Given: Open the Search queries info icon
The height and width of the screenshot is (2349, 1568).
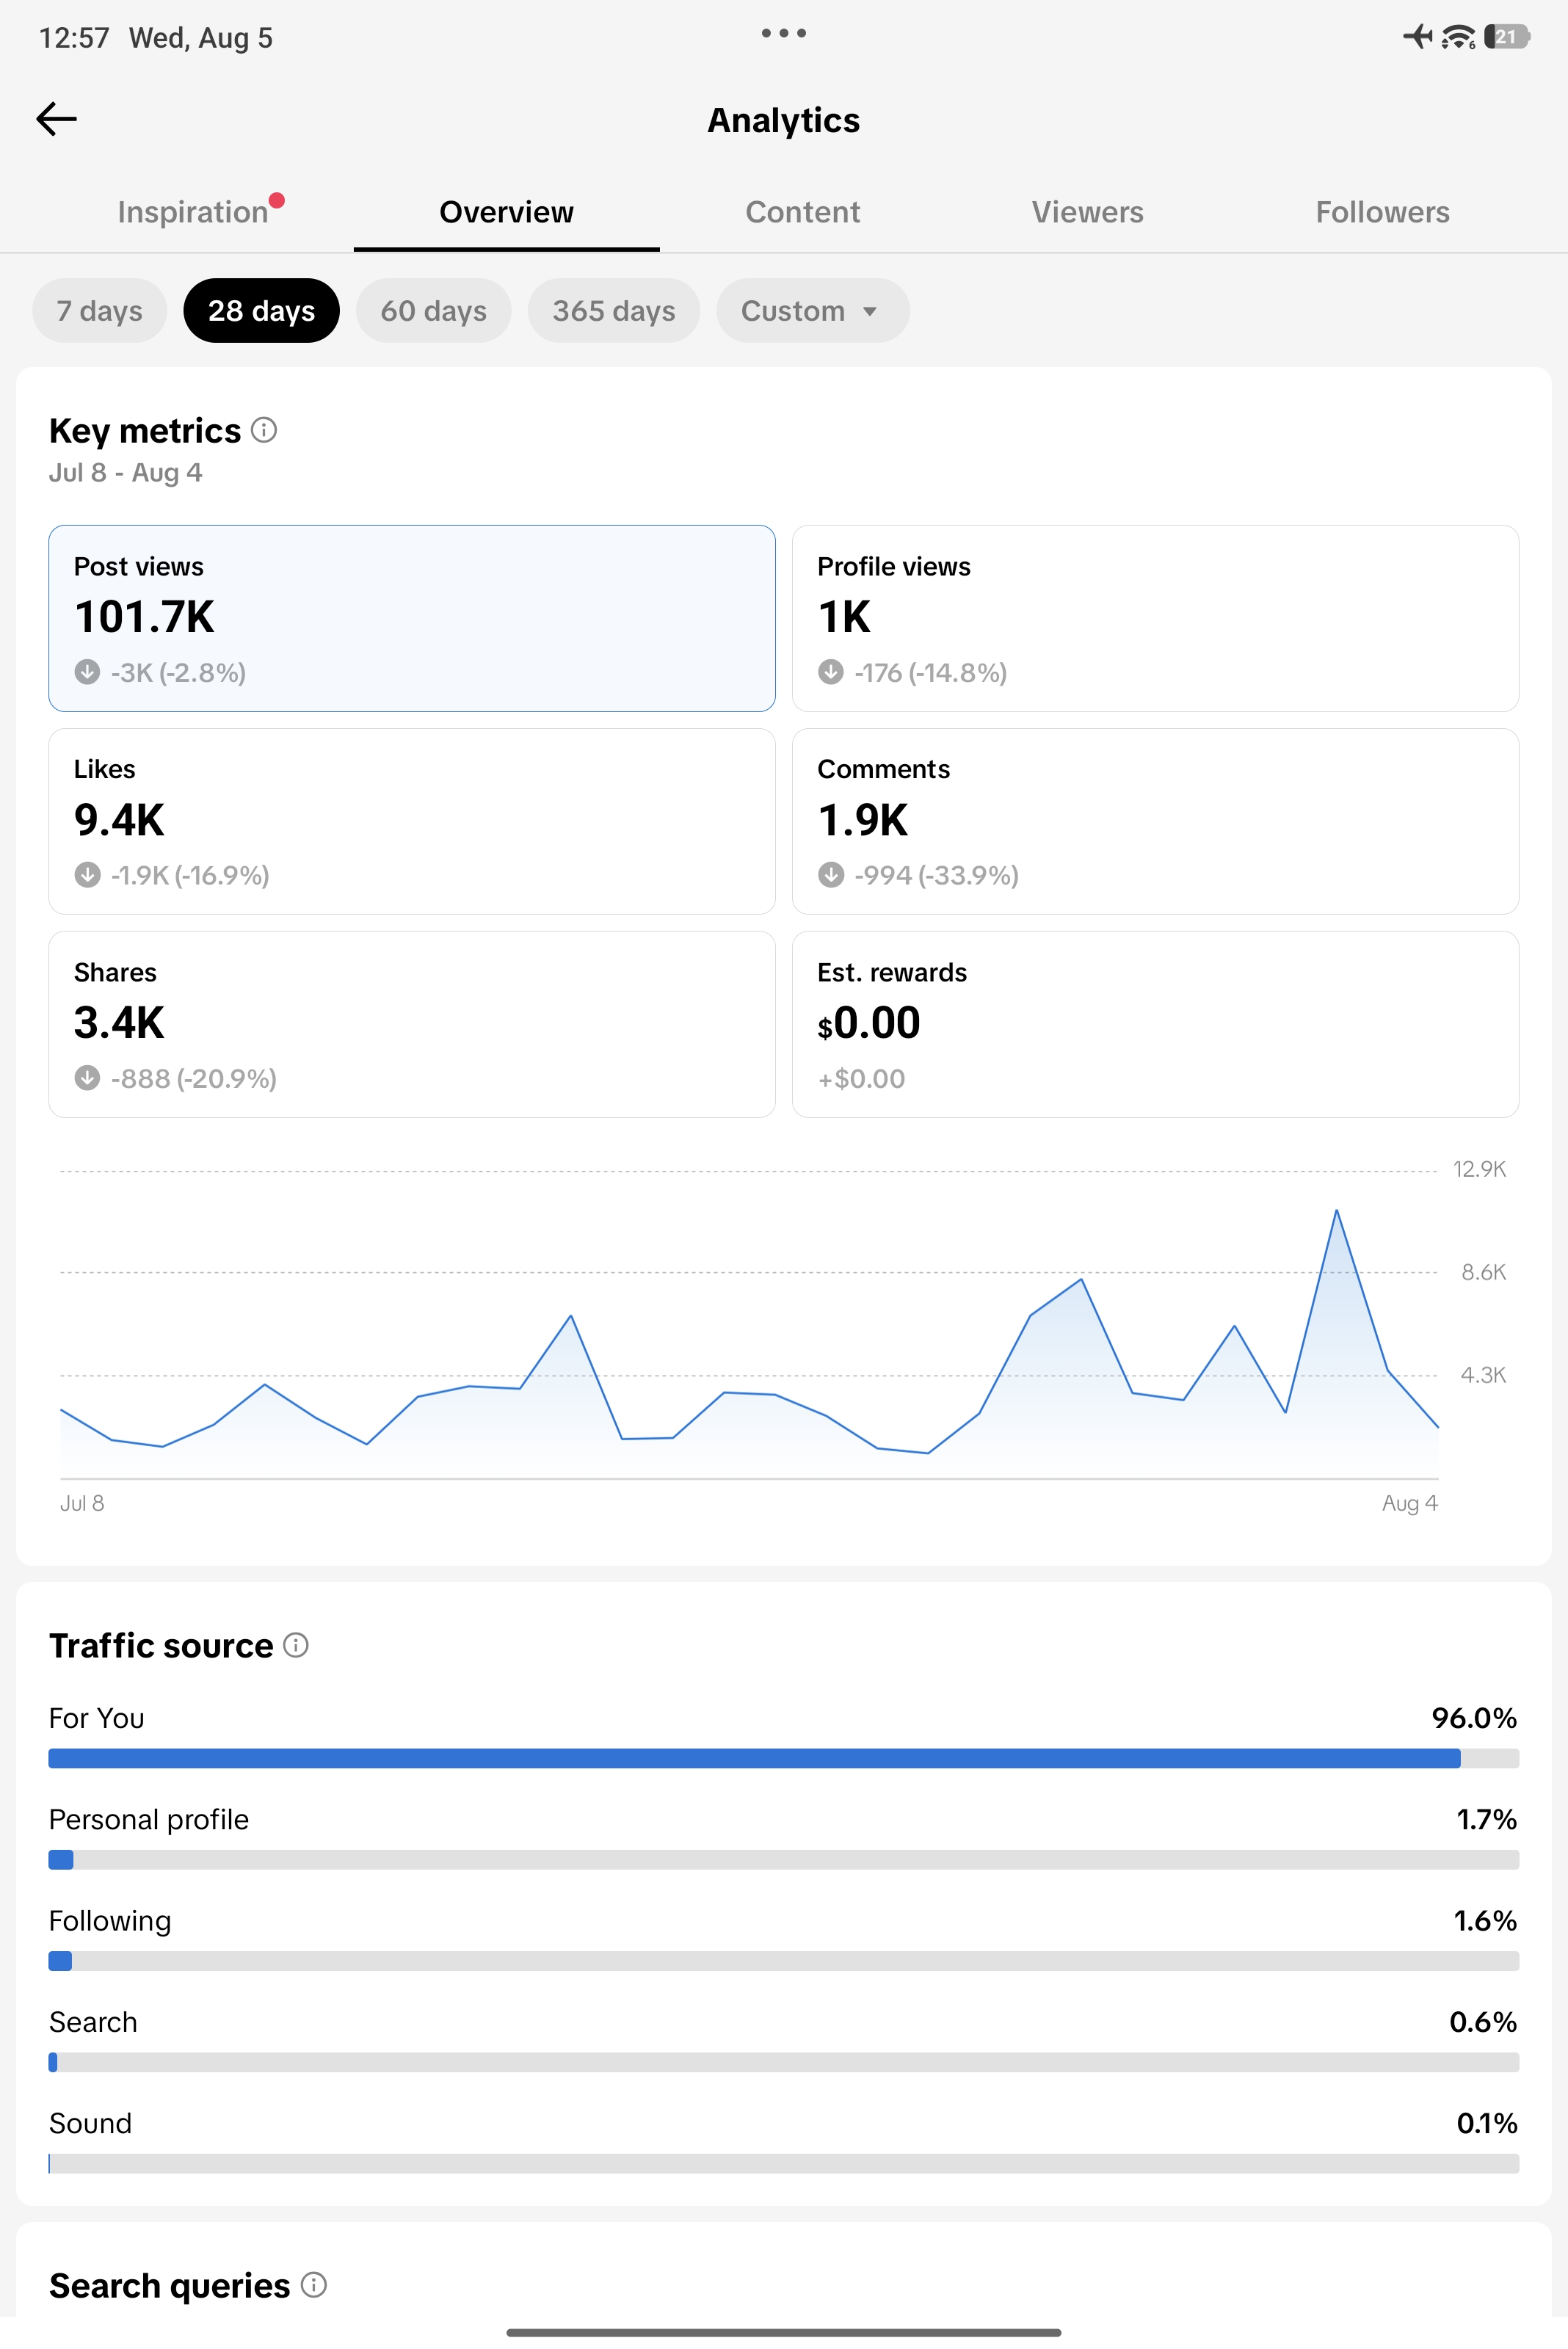Looking at the screenshot, I should coord(314,2285).
